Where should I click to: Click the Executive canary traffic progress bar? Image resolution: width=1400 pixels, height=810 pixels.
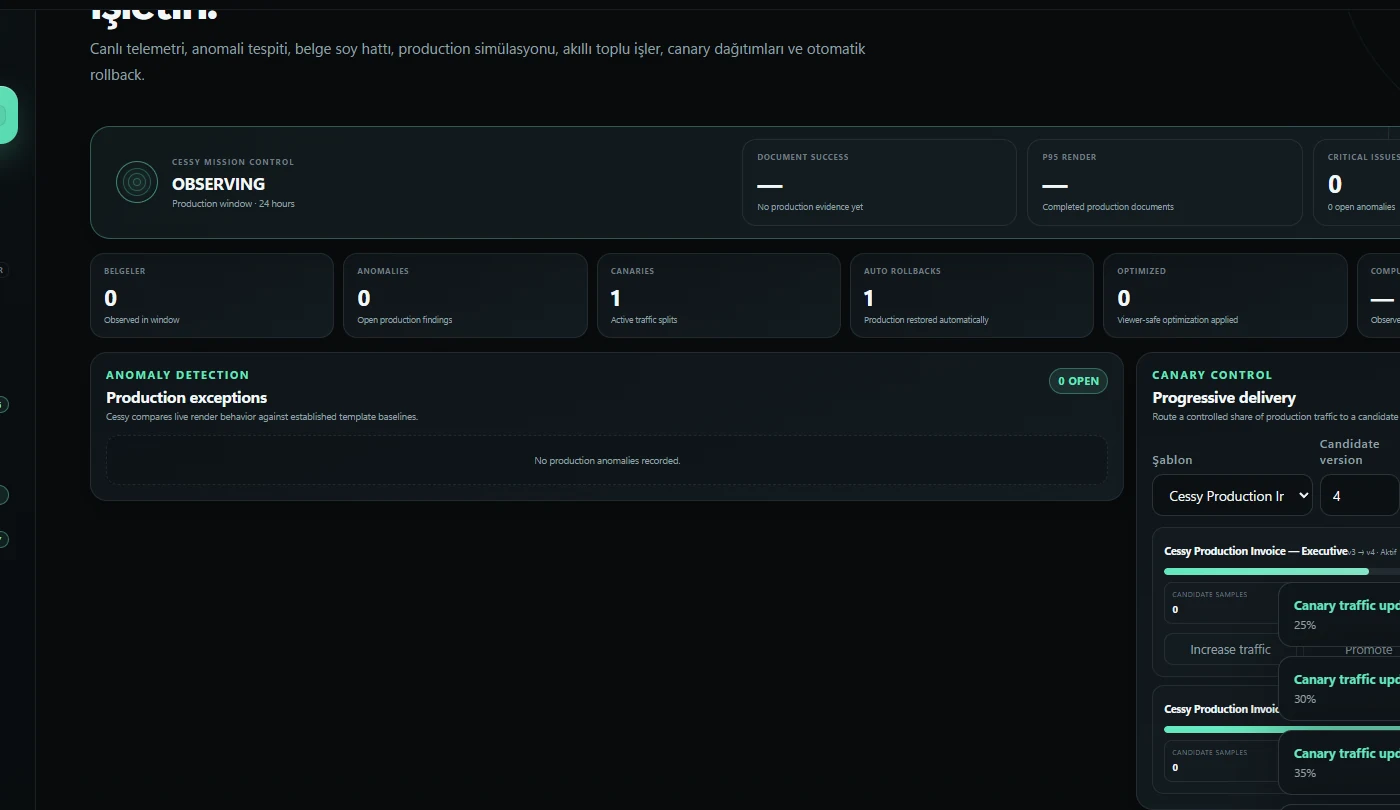(x=1282, y=571)
